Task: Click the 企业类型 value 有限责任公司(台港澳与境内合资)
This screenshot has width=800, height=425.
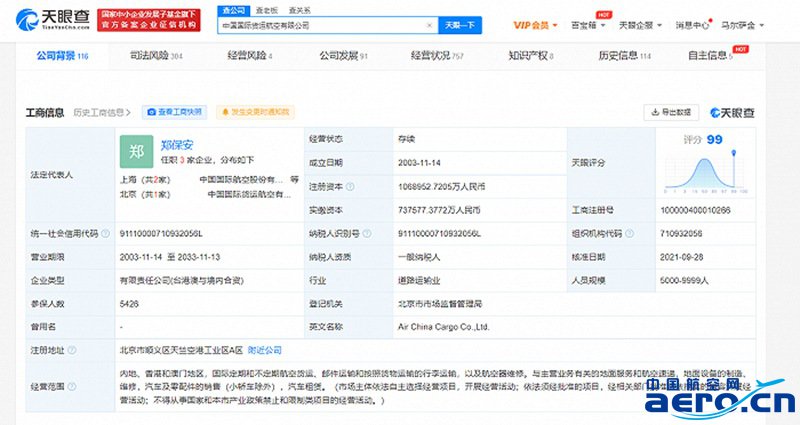Action: click(182, 281)
